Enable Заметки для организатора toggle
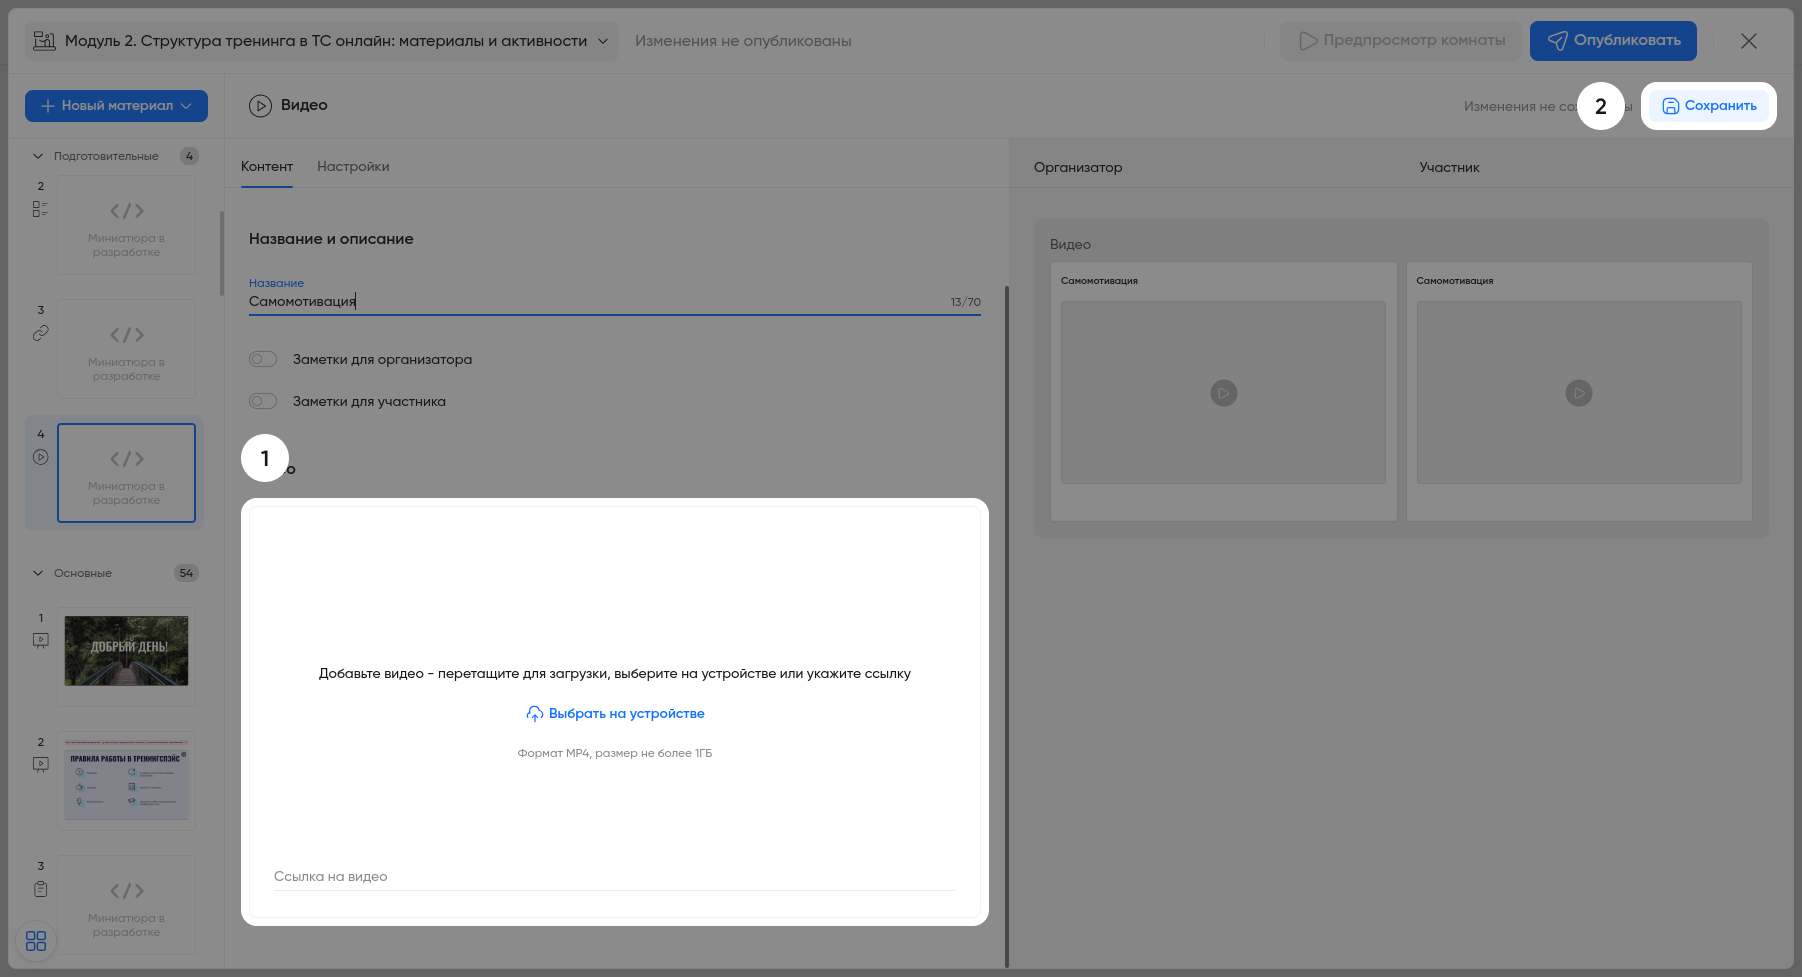Image resolution: width=1802 pixels, height=977 pixels. [x=263, y=359]
